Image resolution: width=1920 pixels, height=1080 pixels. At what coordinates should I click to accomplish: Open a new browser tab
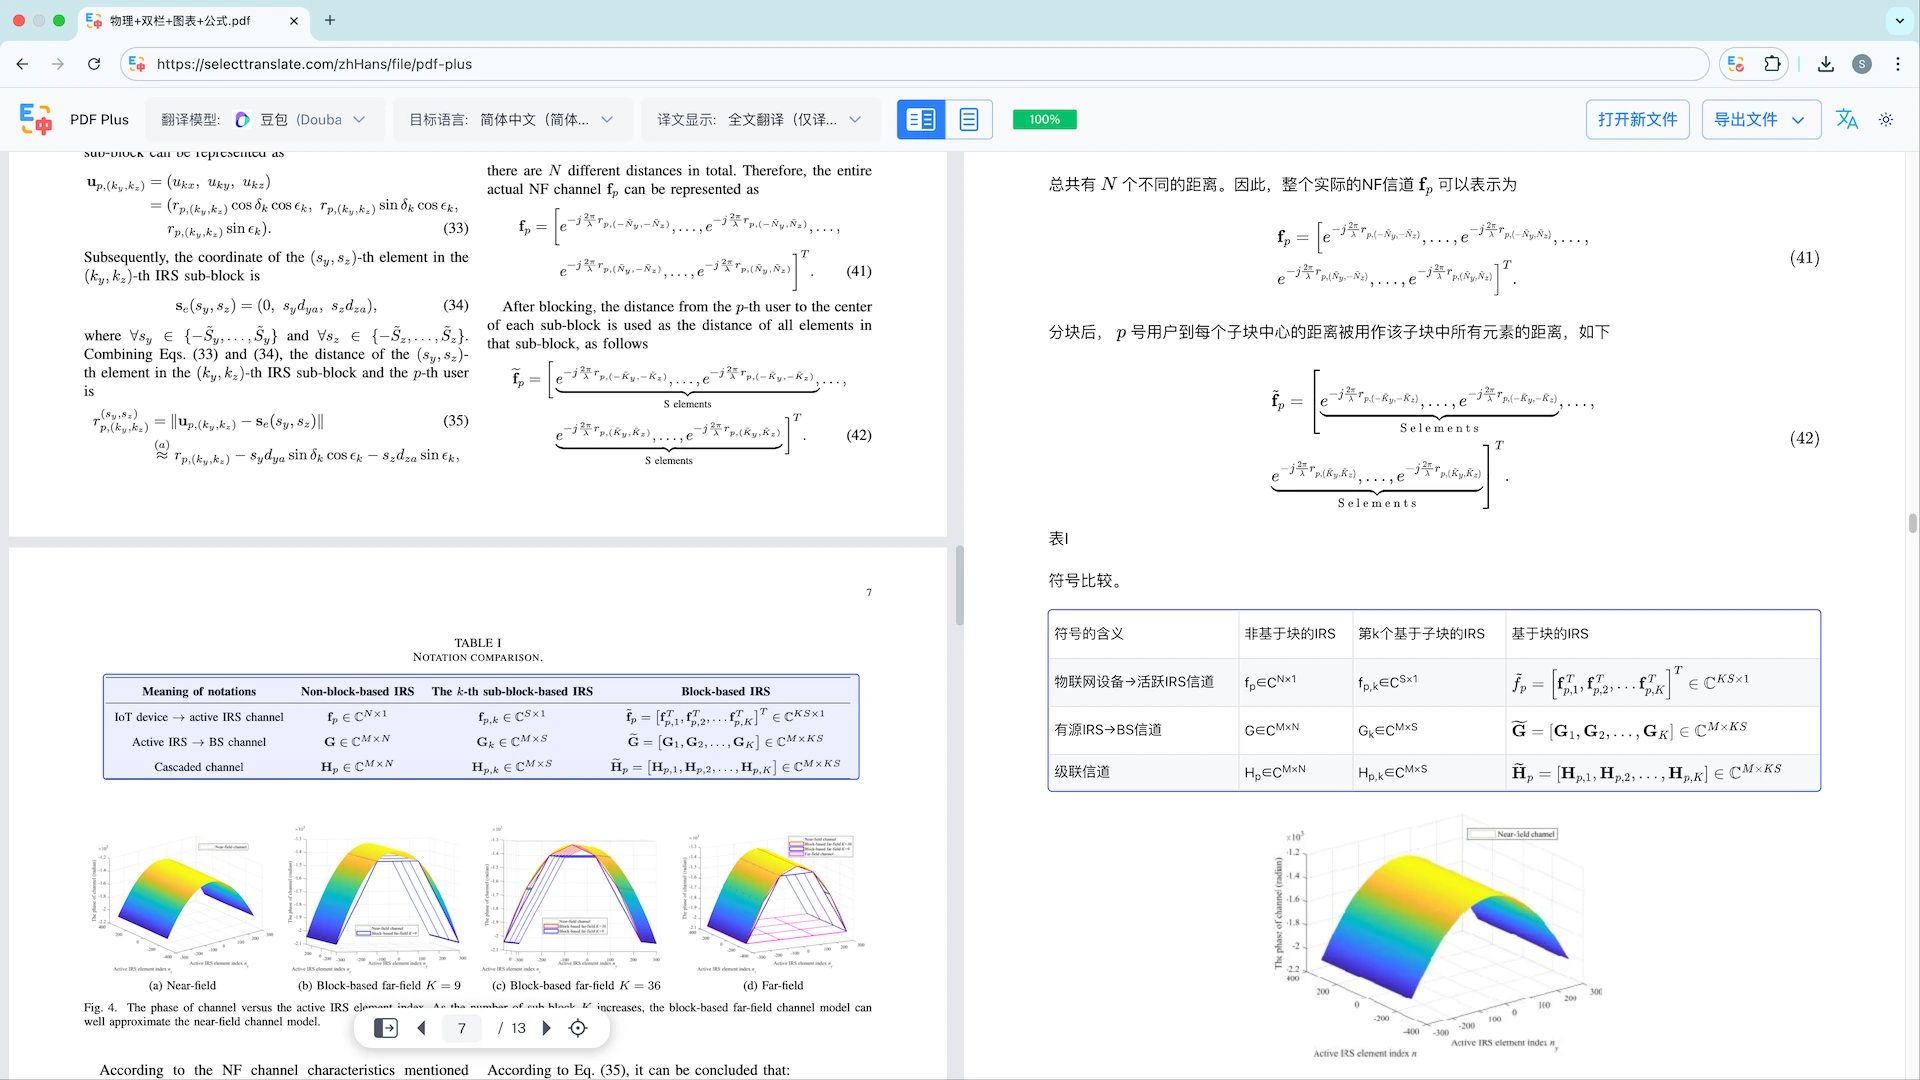tap(330, 20)
